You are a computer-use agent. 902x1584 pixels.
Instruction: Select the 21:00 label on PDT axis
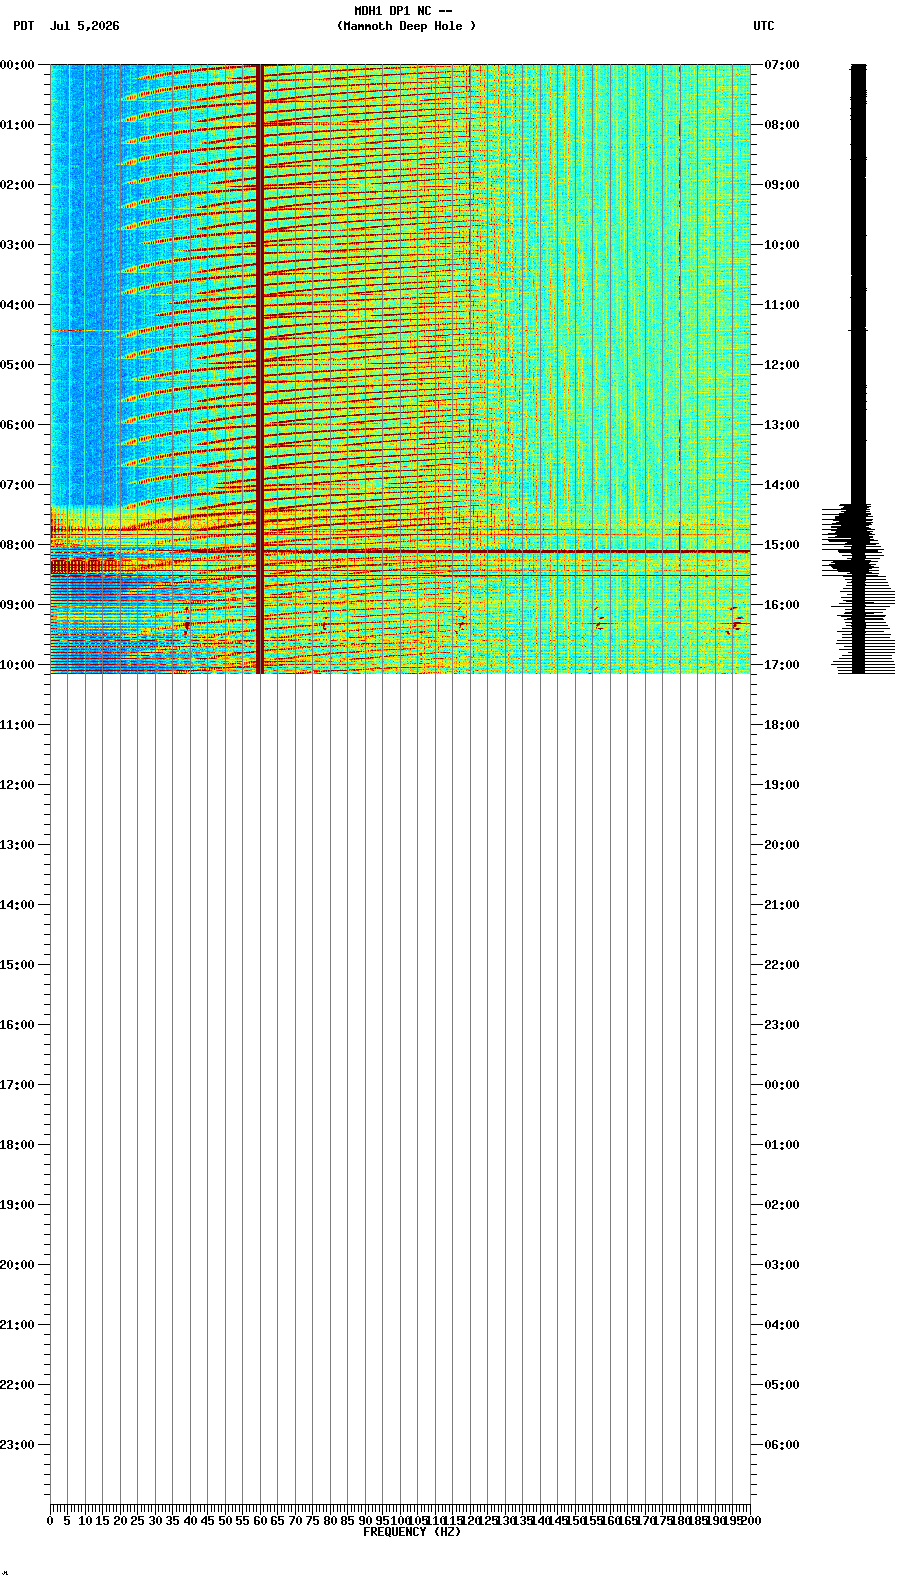coord(17,1324)
